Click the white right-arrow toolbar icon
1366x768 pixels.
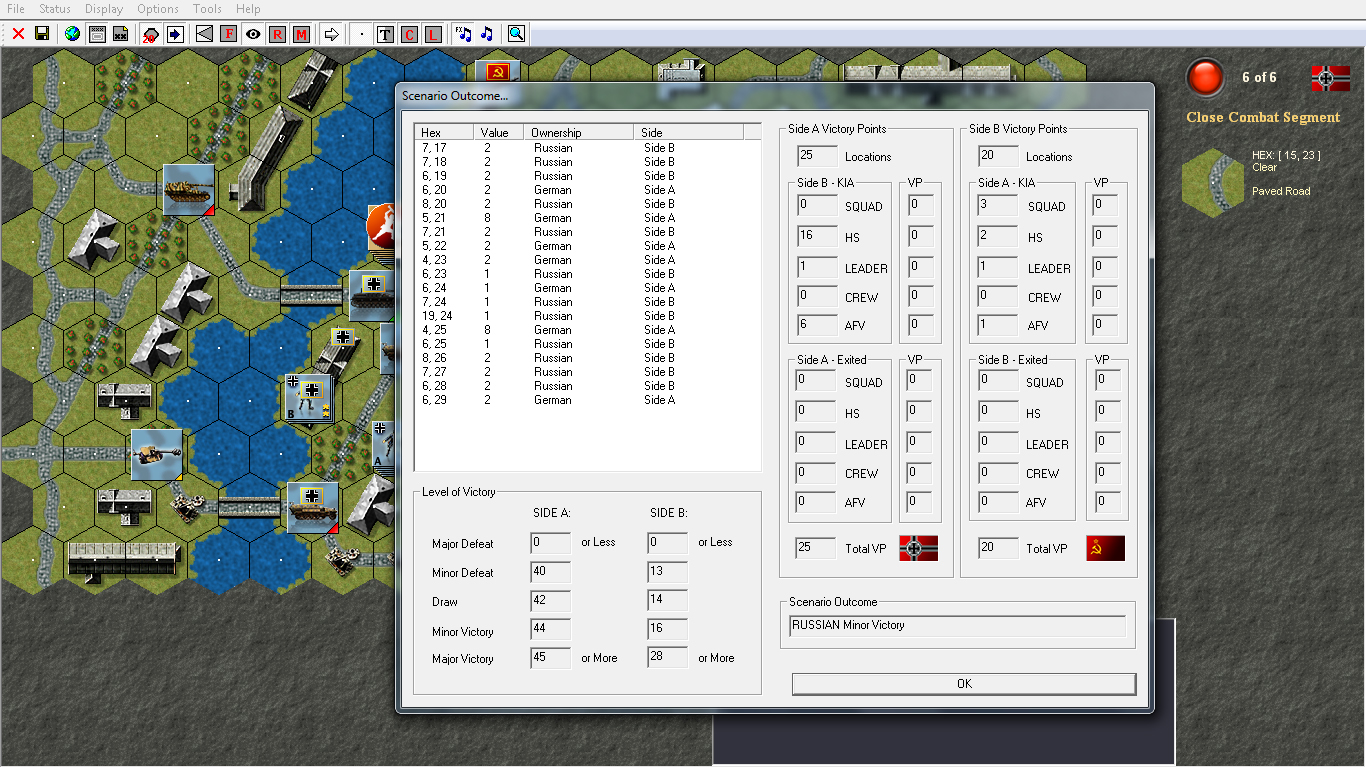pos(331,34)
